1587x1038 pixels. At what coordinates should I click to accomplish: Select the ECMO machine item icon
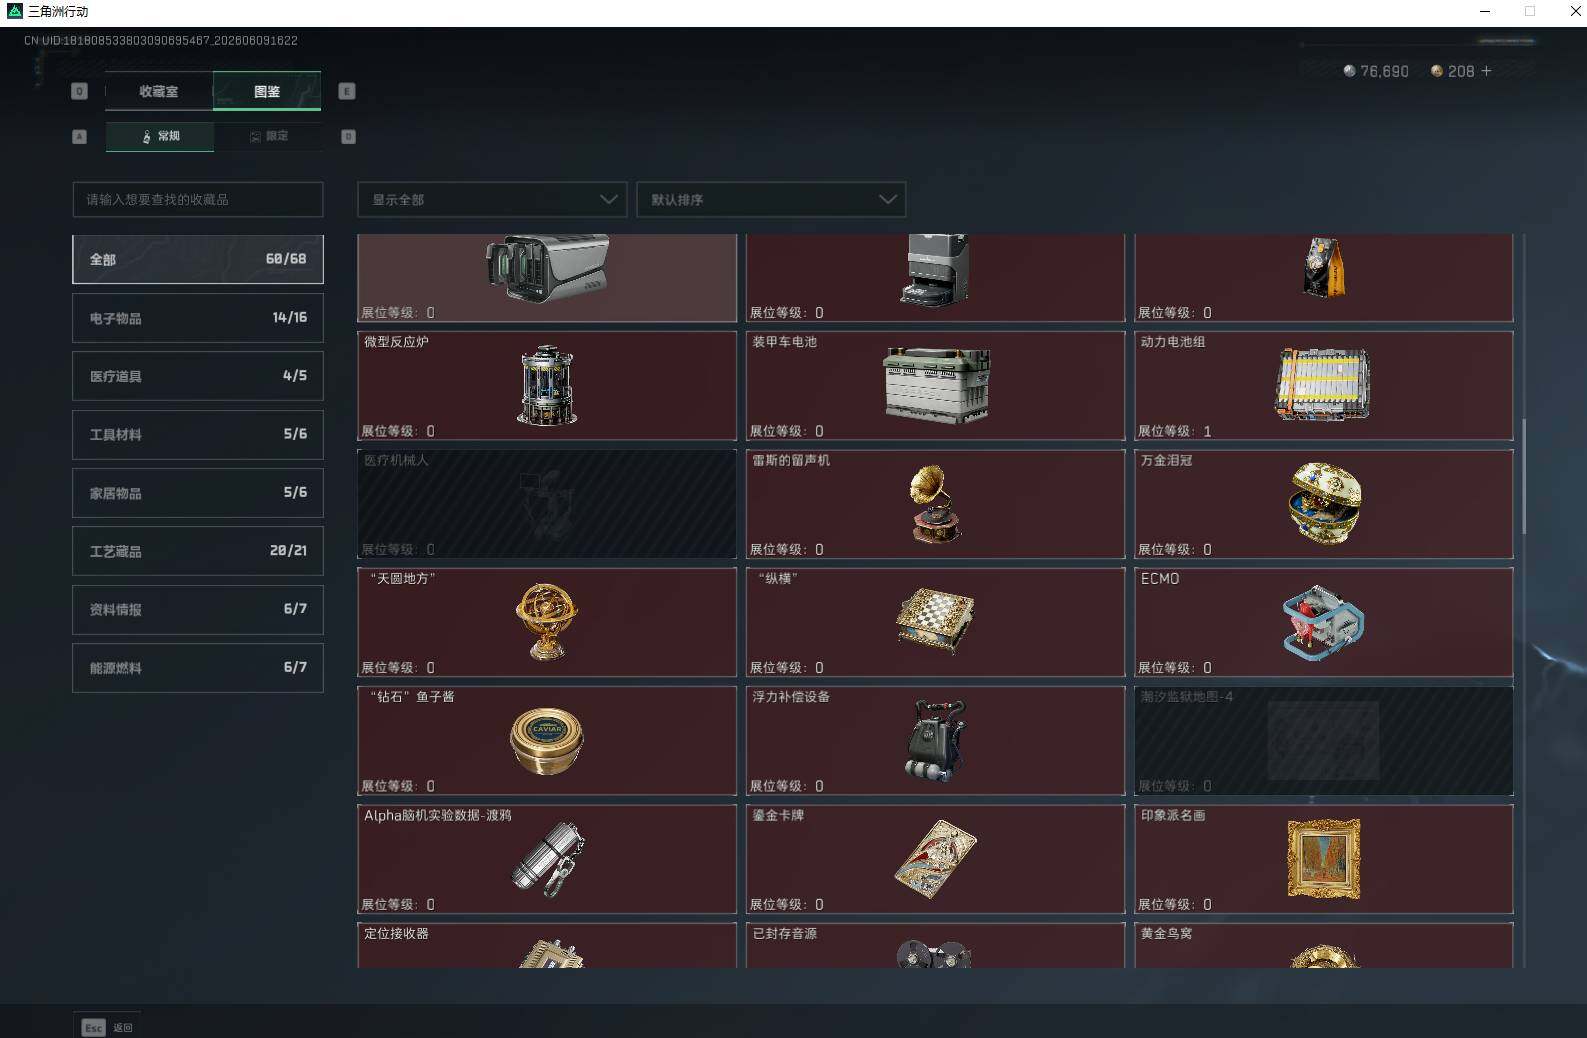click(x=1323, y=622)
